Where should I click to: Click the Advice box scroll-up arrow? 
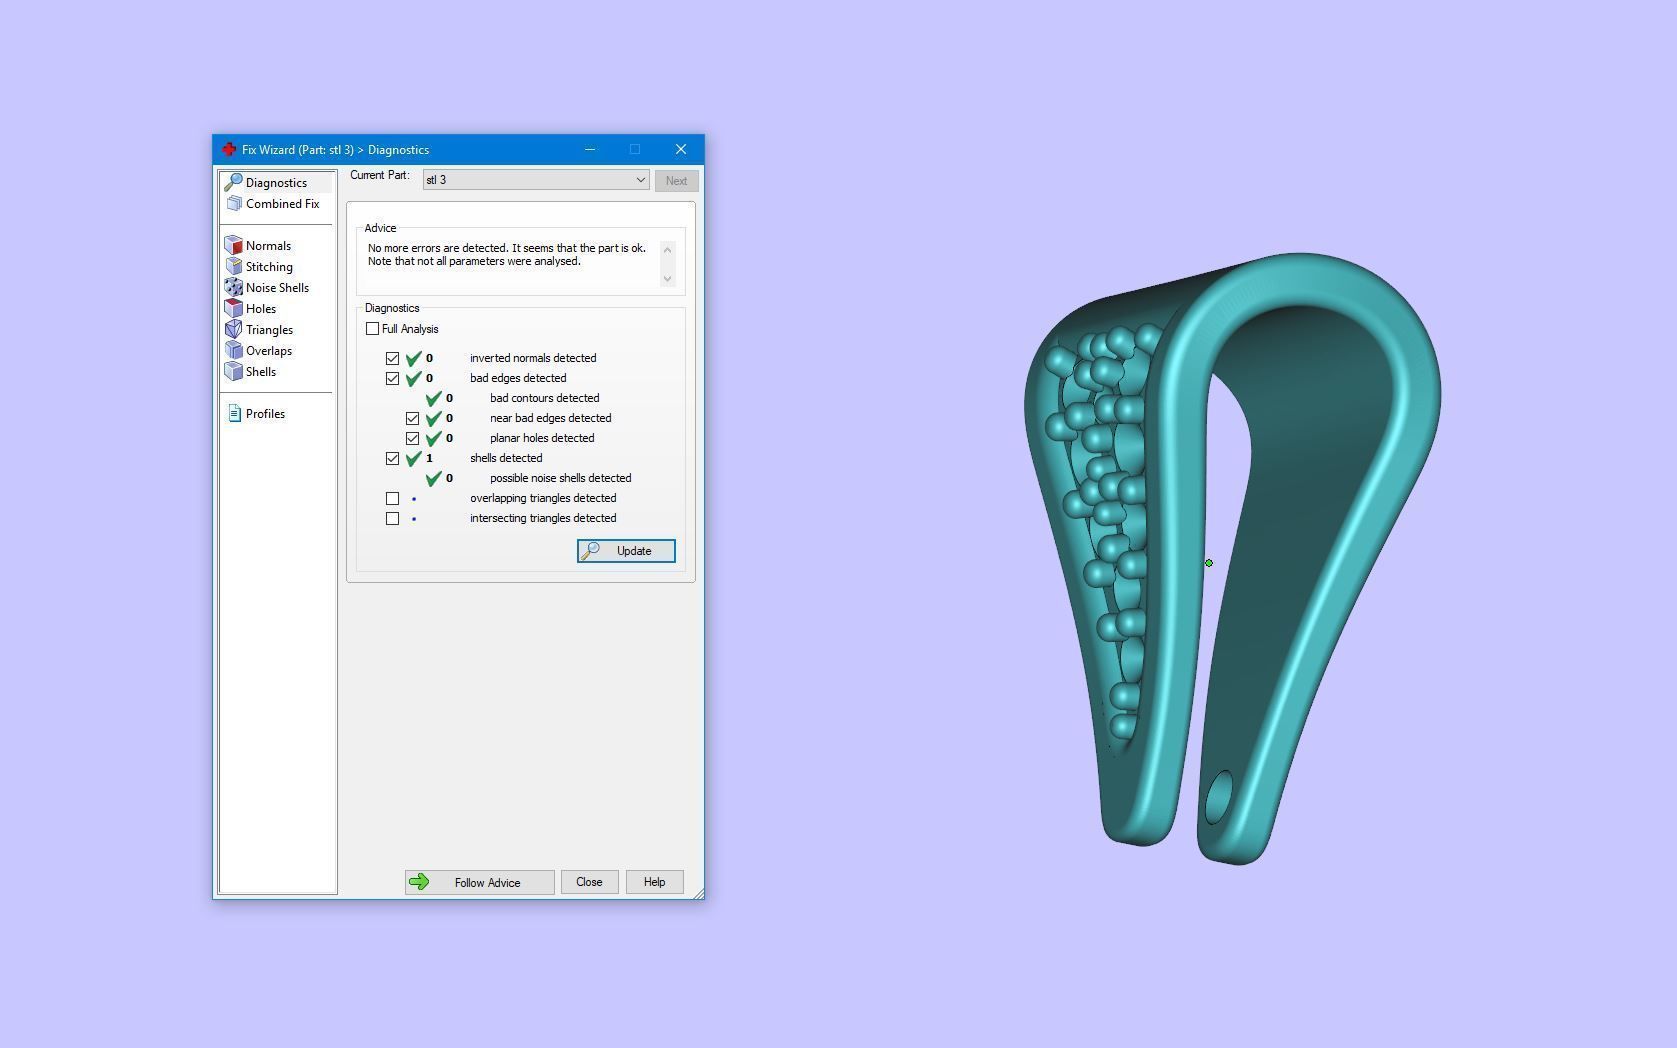click(668, 249)
